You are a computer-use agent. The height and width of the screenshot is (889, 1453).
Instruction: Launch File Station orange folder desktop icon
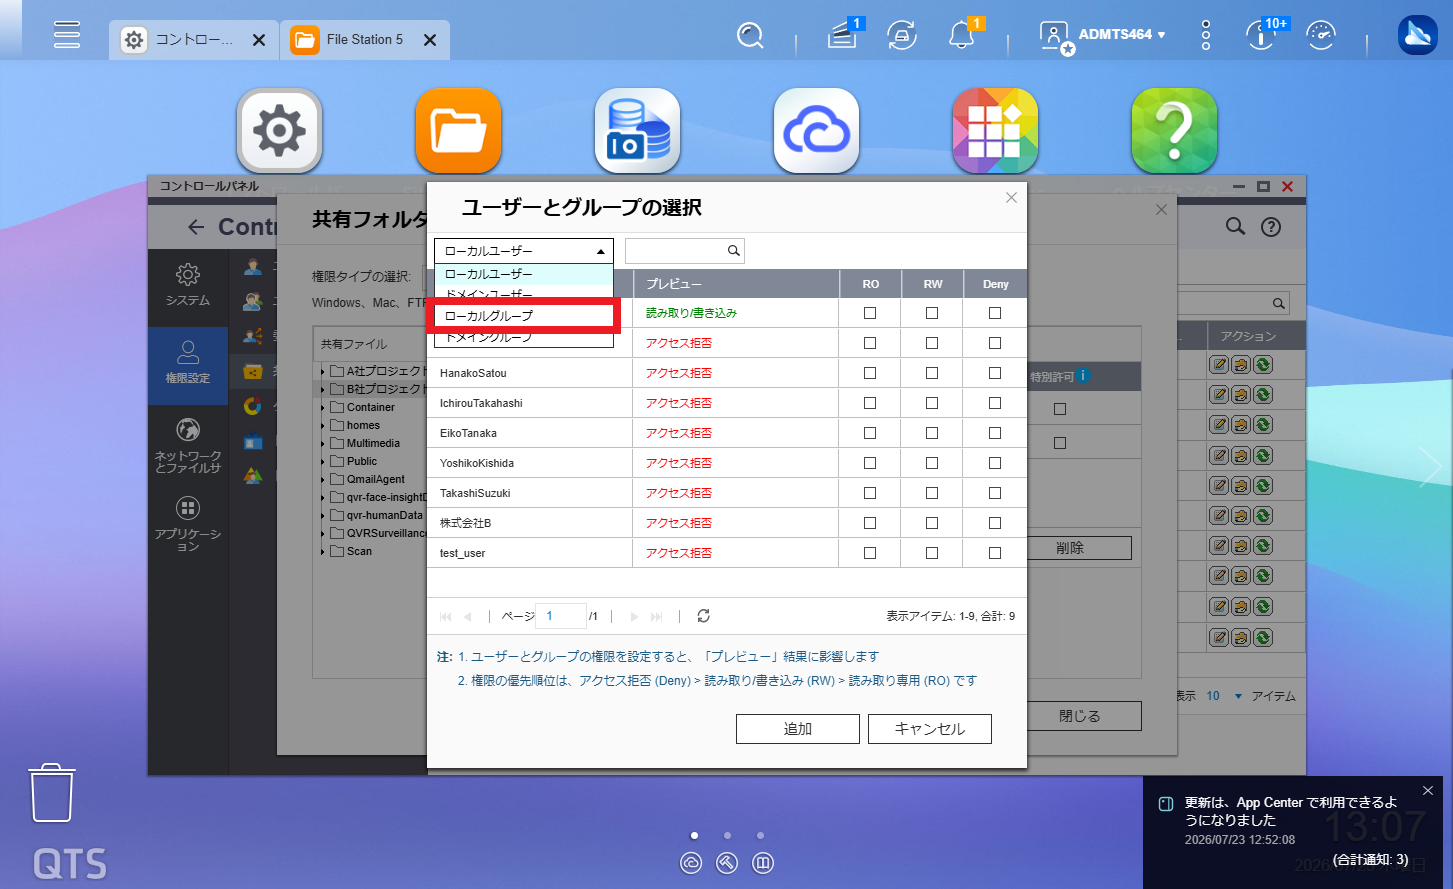[458, 131]
